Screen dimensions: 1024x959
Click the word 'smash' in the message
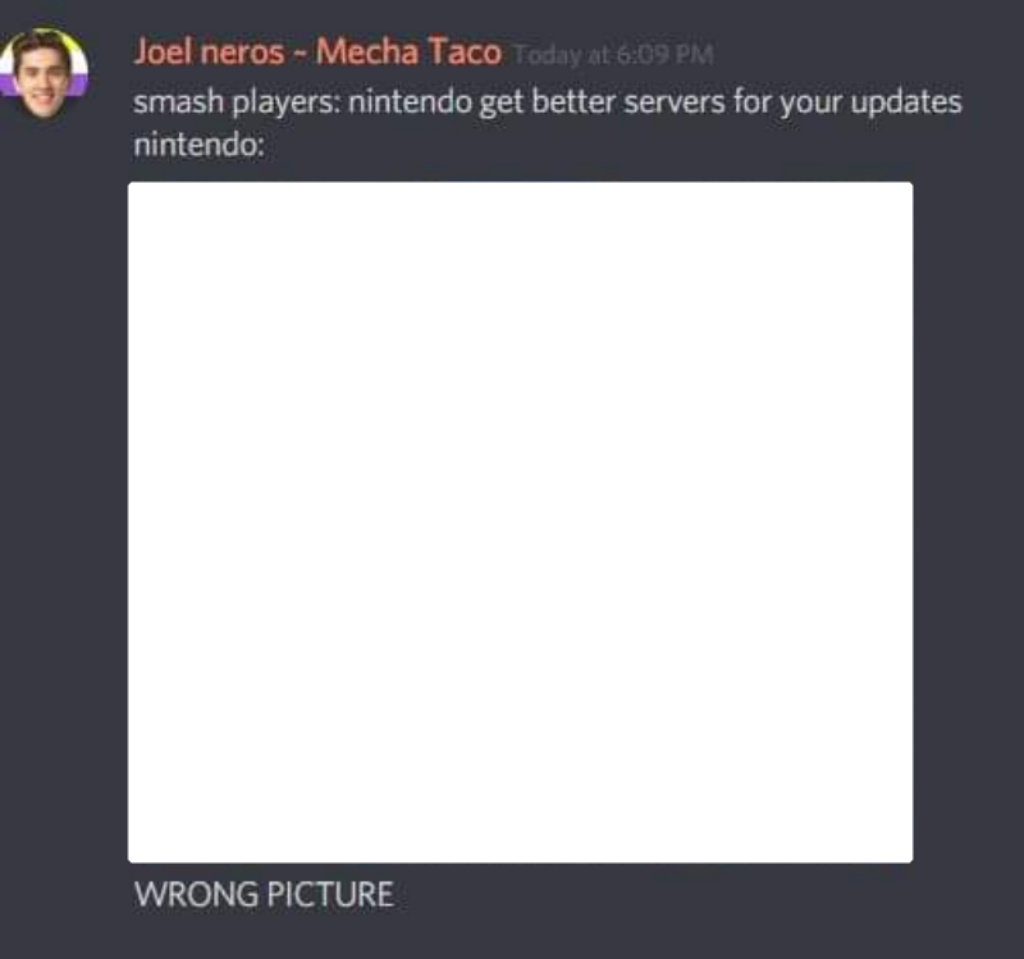click(x=178, y=102)
